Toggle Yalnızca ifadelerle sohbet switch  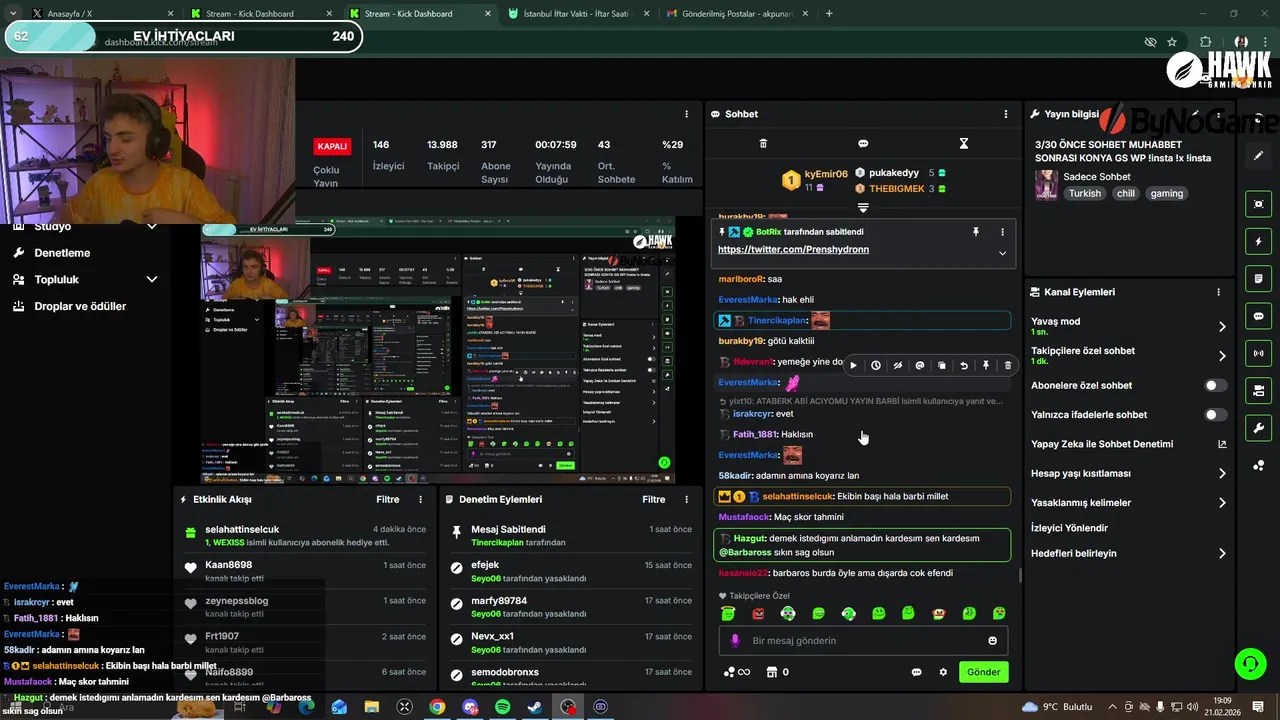1216,414
